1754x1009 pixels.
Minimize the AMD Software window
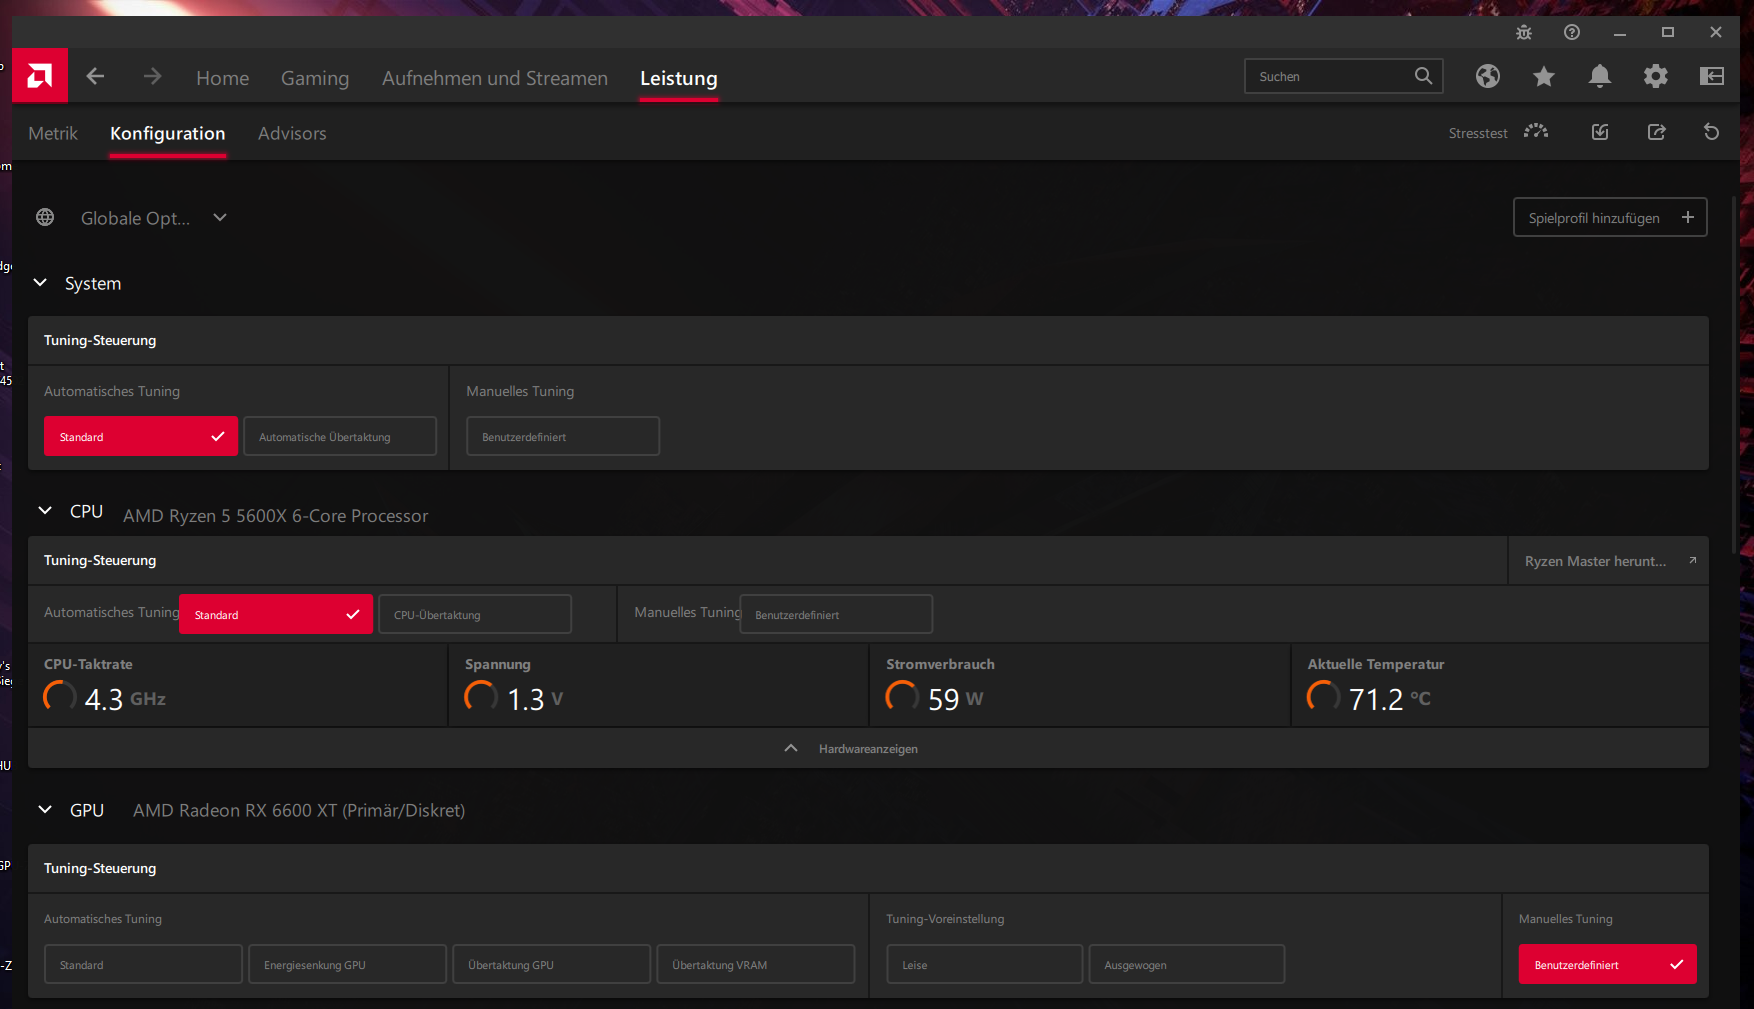pos(1620,32)
